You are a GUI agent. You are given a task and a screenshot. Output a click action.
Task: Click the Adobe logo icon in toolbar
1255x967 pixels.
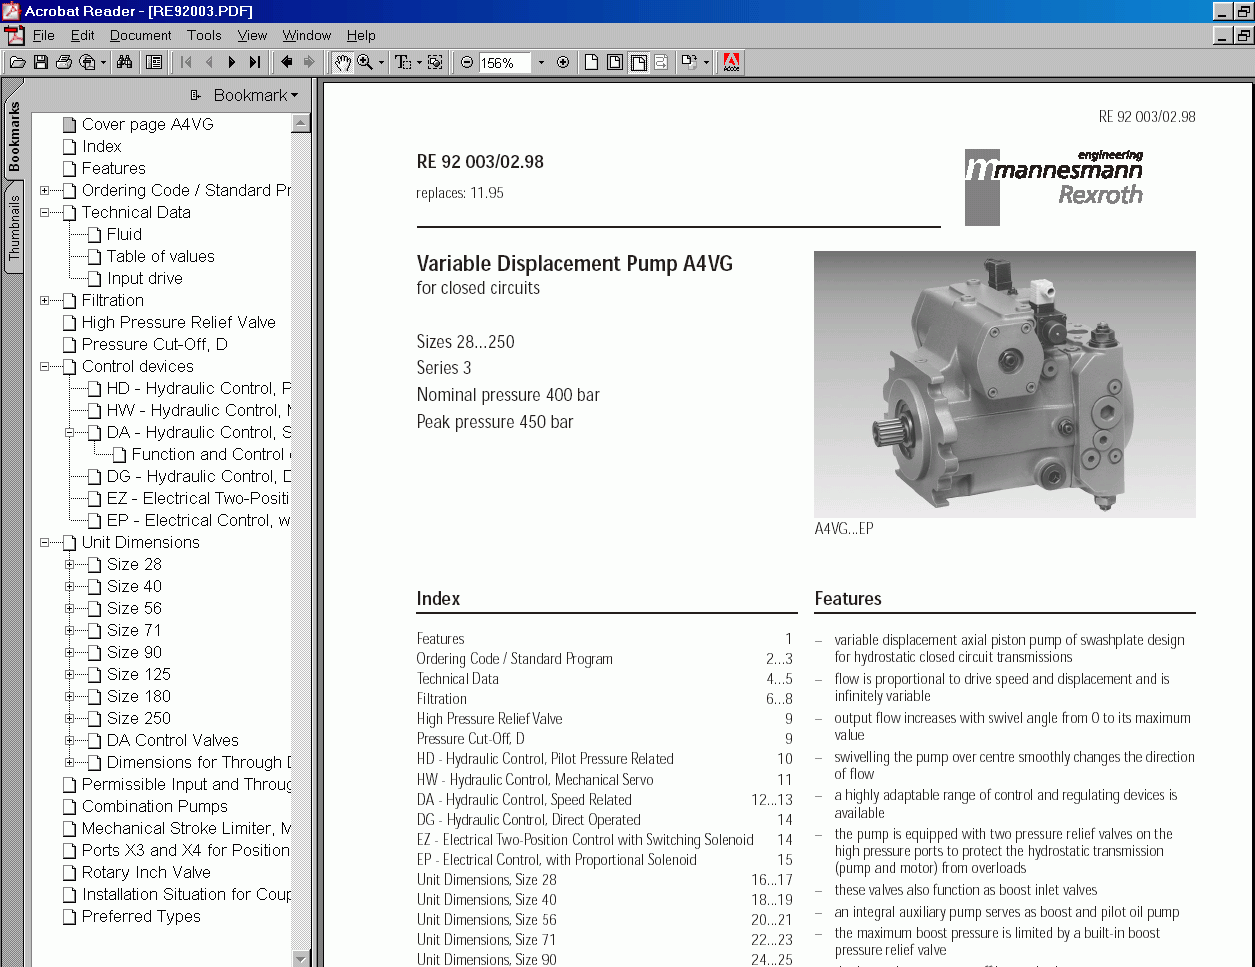pos(731,62)
